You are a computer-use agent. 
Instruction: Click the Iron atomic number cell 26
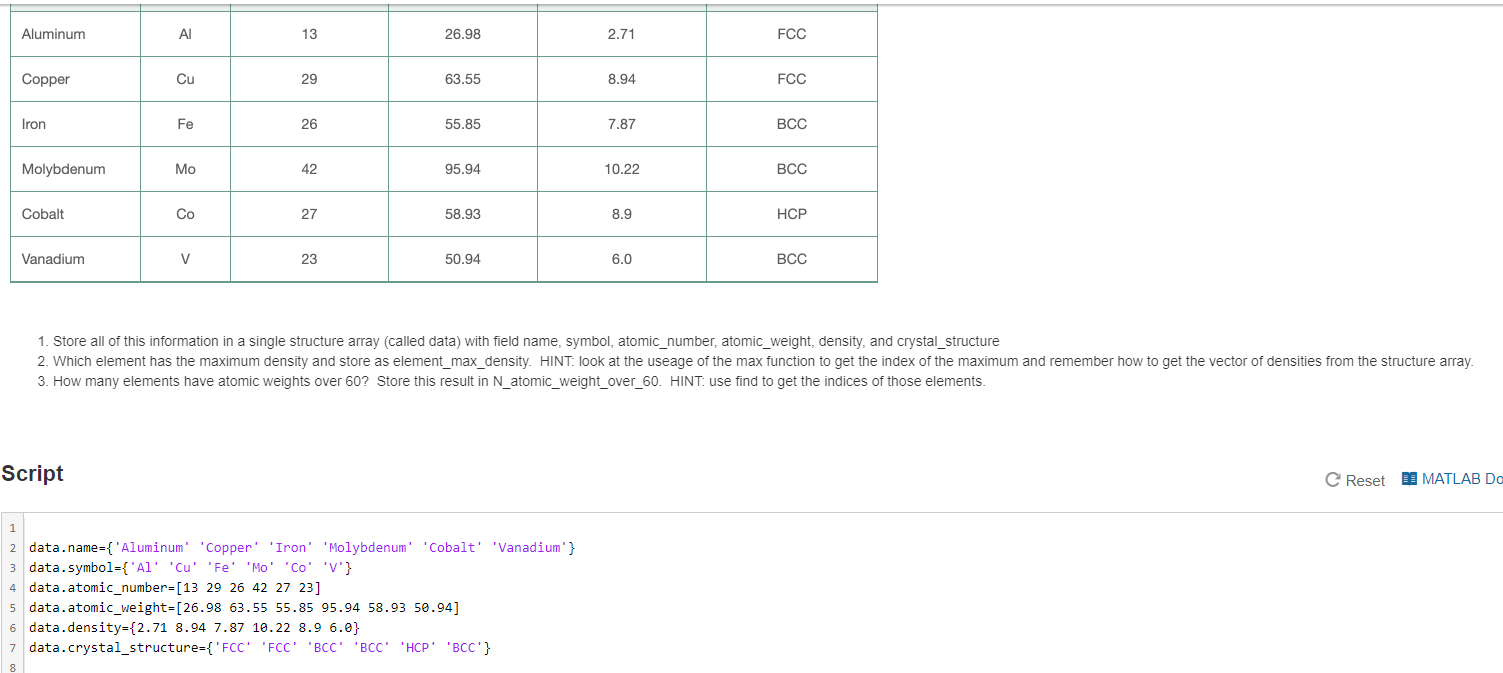(309, 123)
